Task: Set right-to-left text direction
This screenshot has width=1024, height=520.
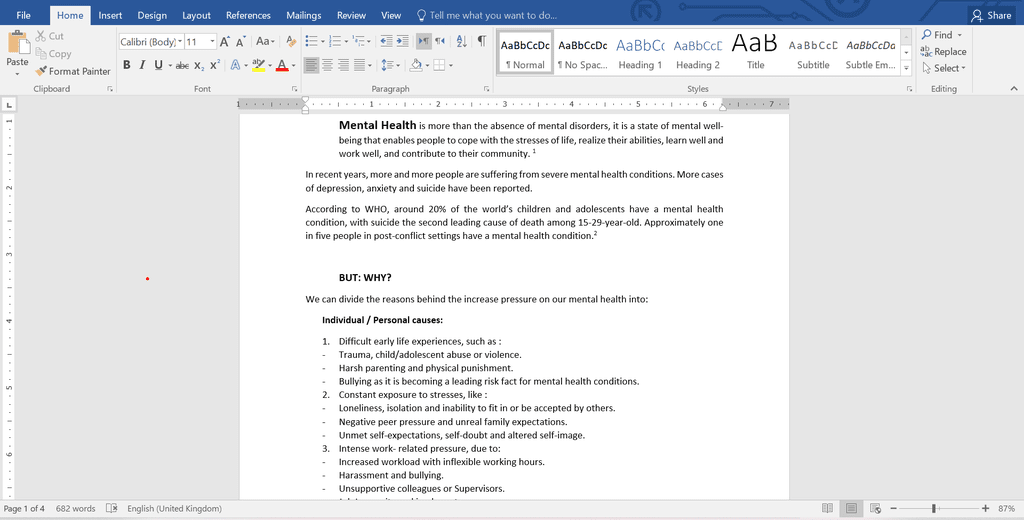Action: tap(440, 41)
